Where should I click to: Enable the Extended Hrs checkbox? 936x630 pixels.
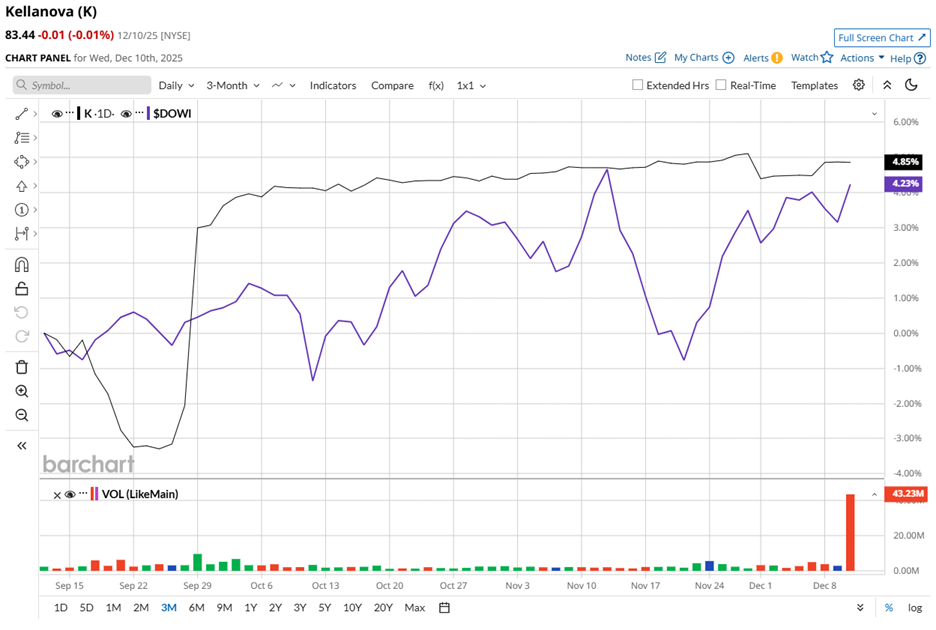pyautogui.click(x=638, y=85)
